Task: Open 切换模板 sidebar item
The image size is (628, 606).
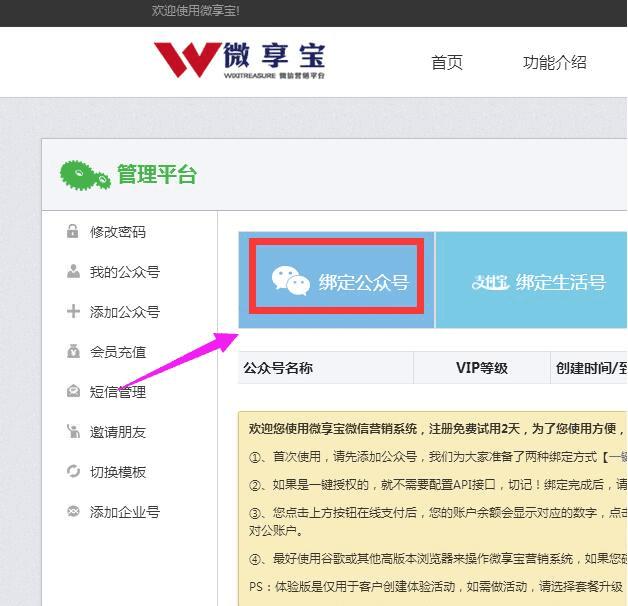Action: (x=118, y=472)
